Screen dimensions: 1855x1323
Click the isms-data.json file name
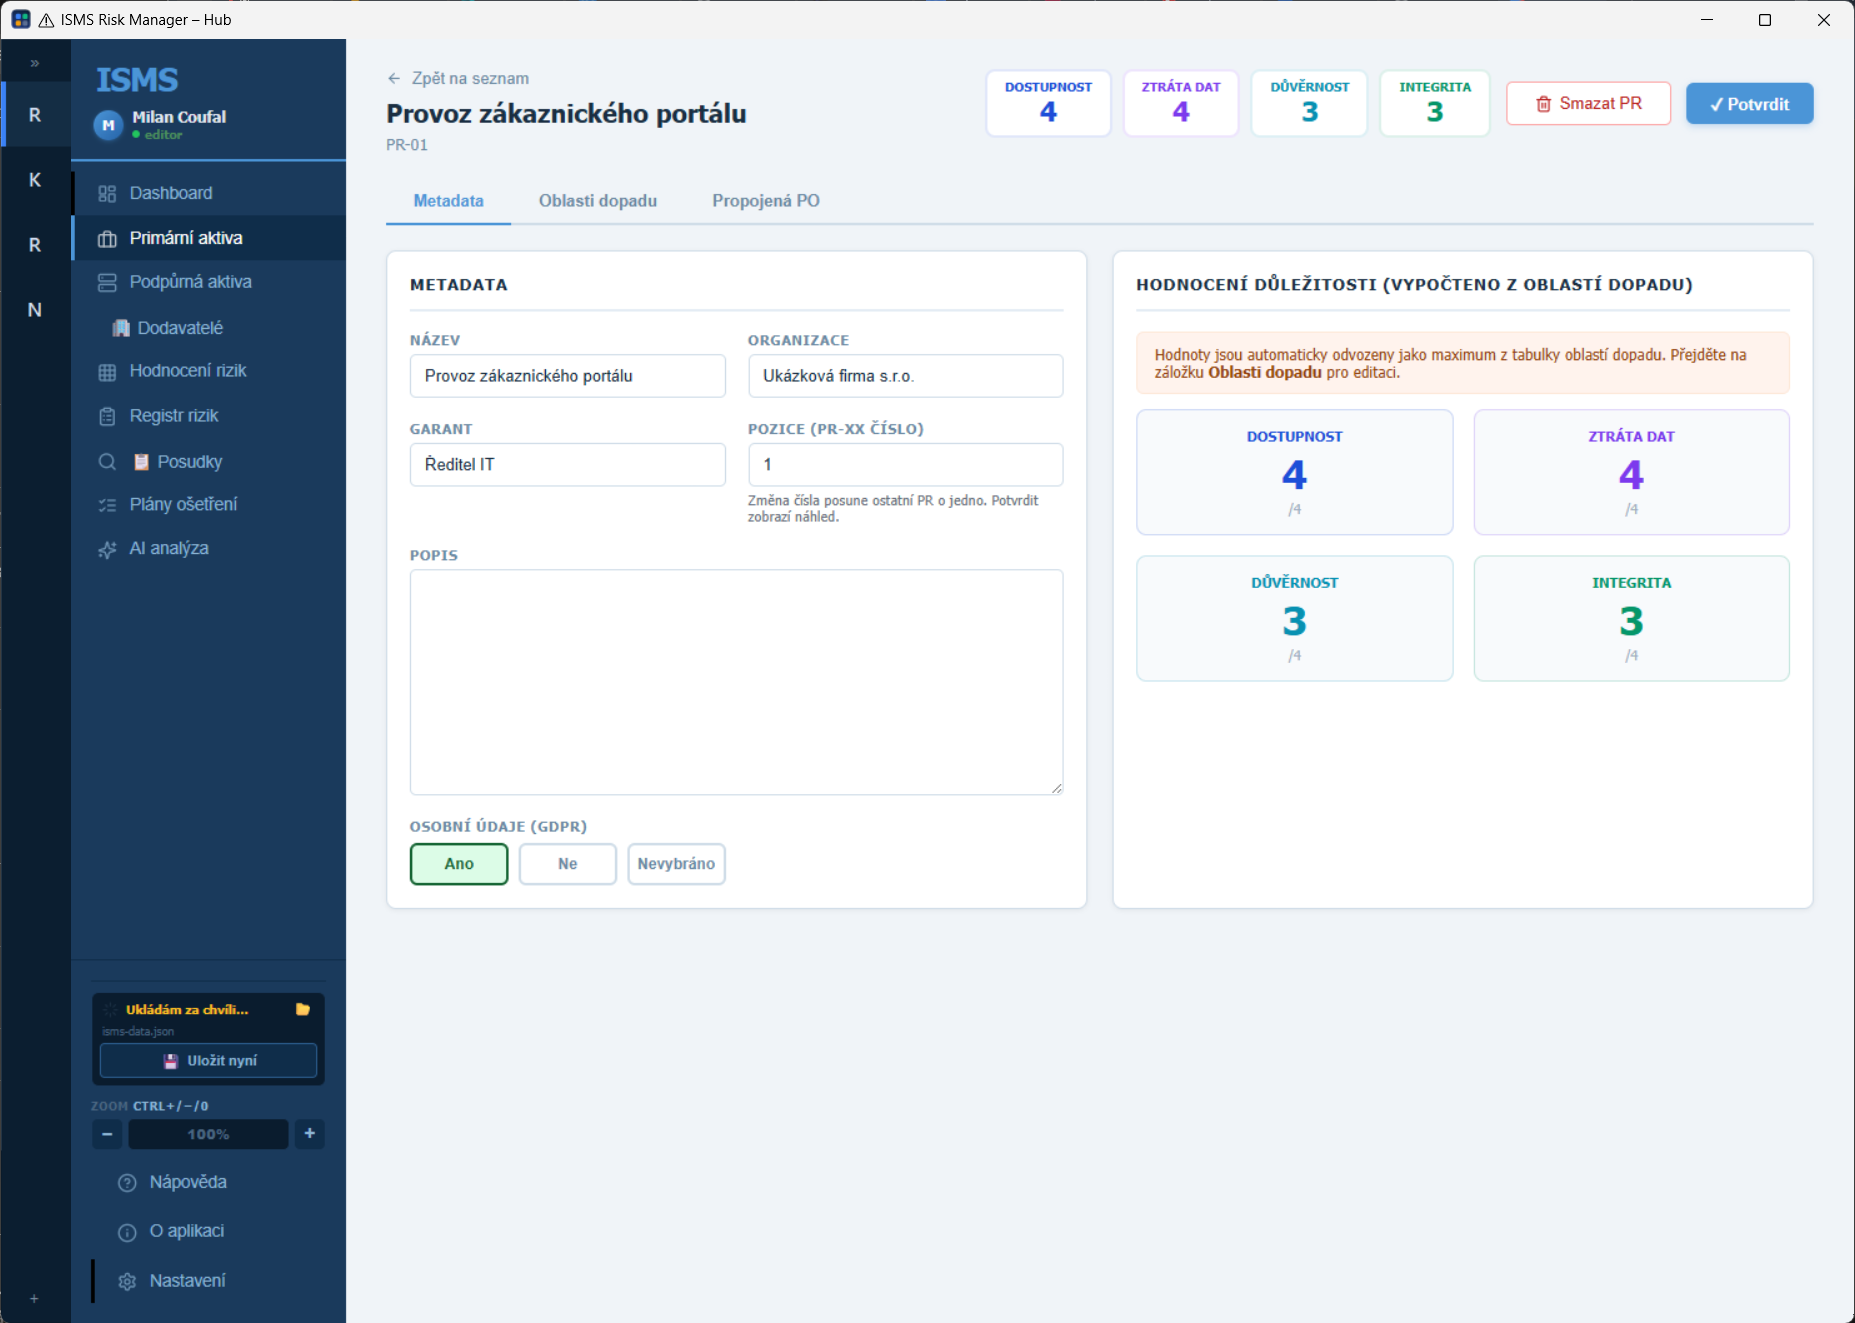coord(138,1031)
